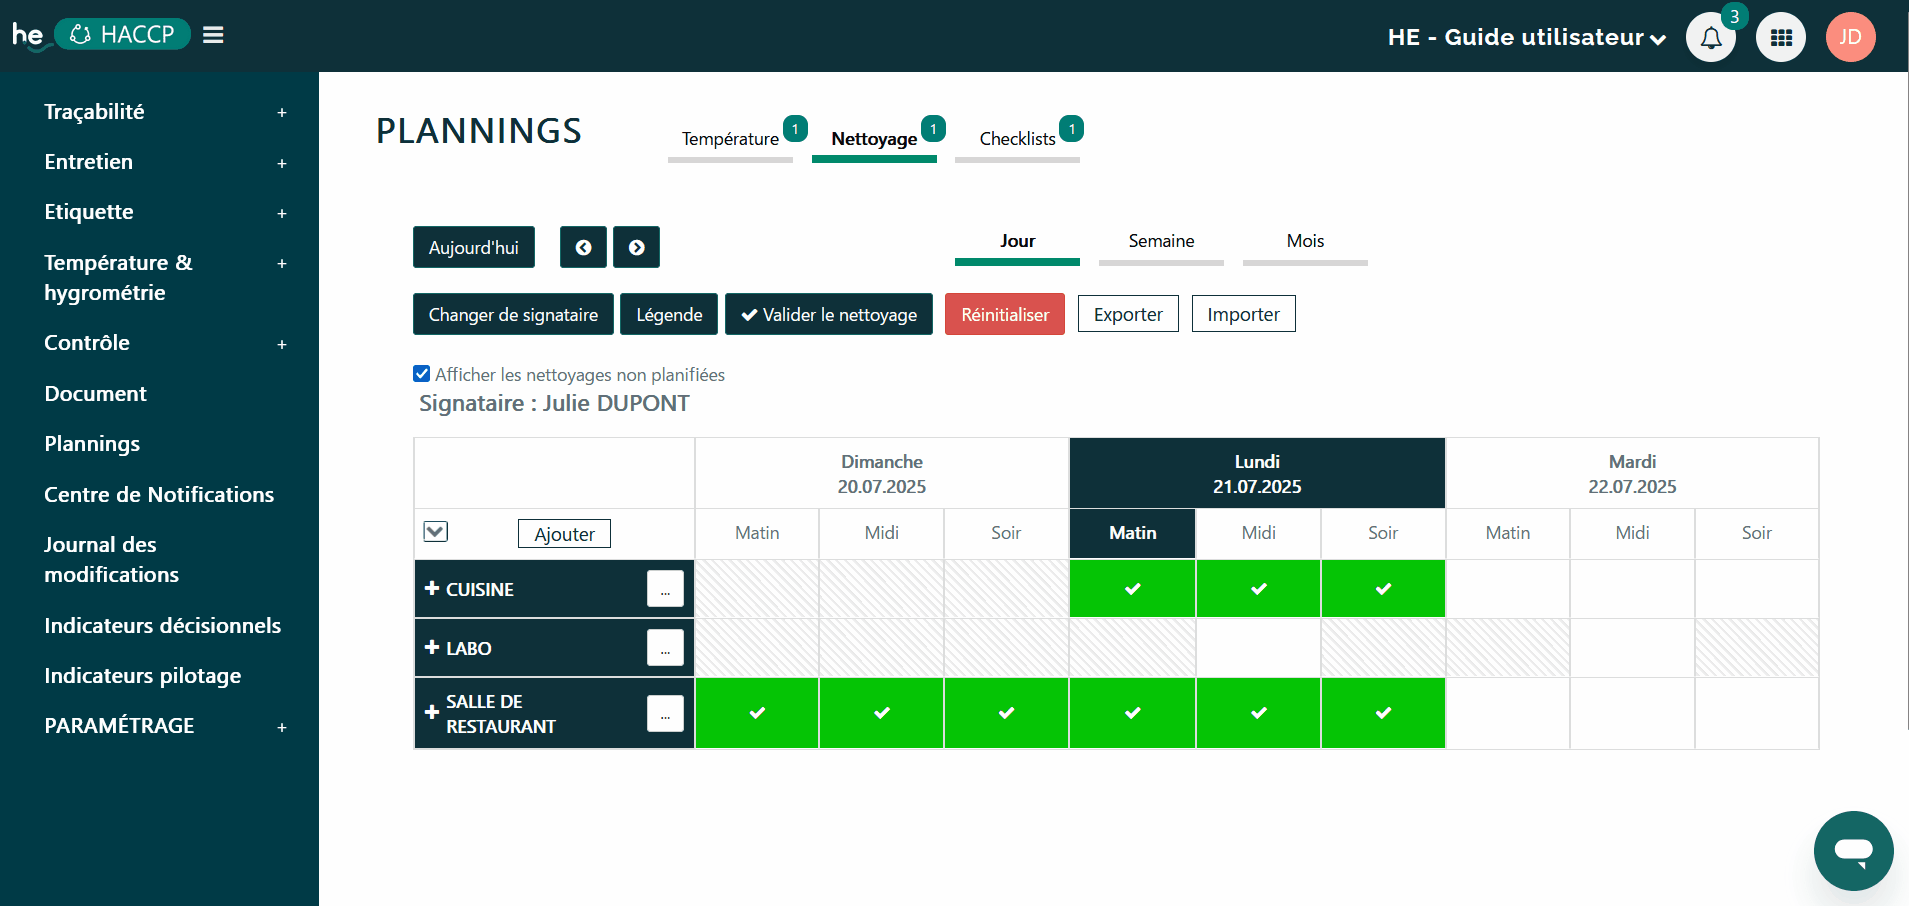Open dropdown arrow beside Ajouter
Image resolution: width=1909 pixels, height=906 pixels.
pos(435,531)
